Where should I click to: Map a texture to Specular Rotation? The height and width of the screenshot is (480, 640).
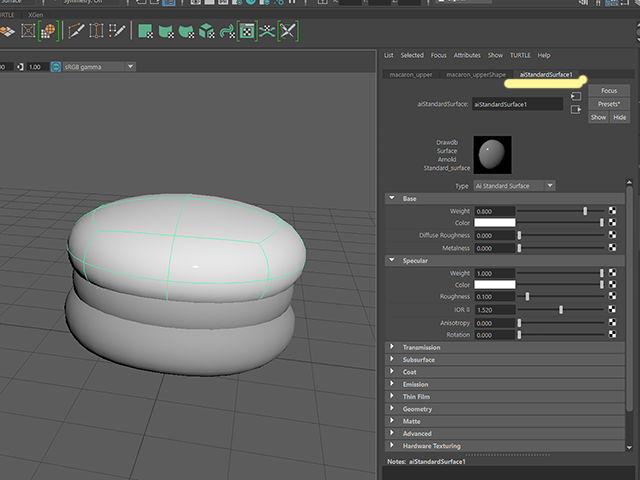point(612,334)
